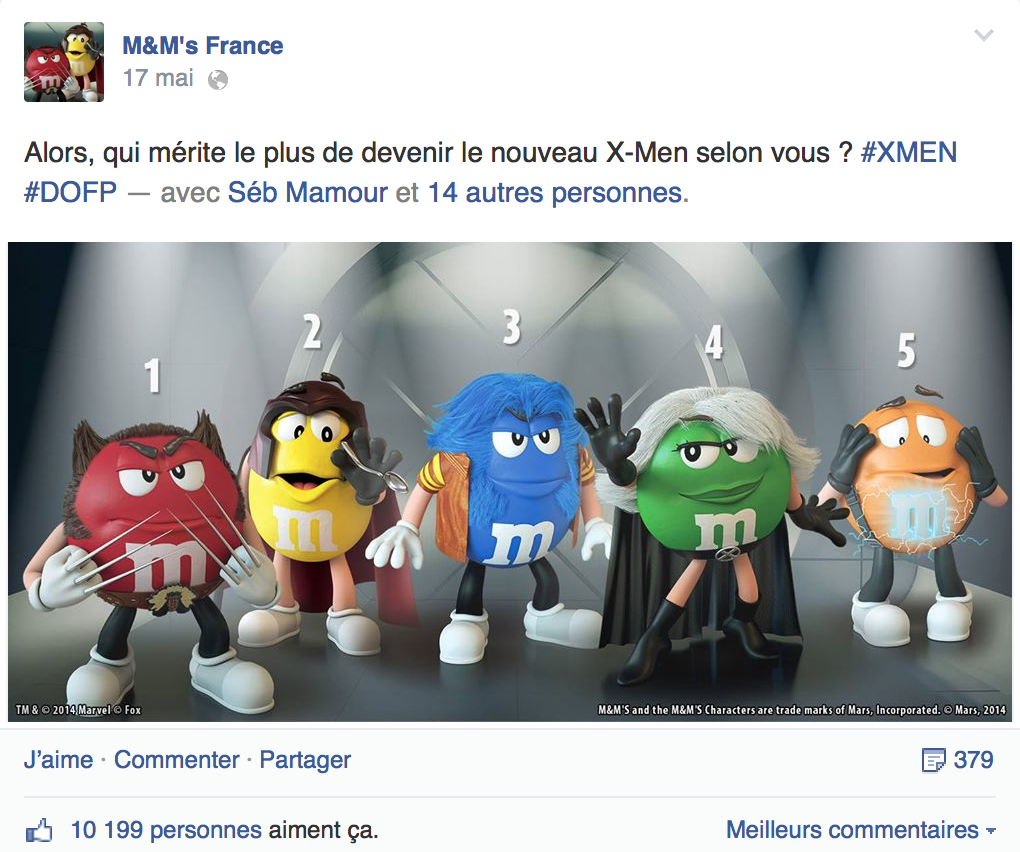This screenshot has height=852, width=1020.
Task: Click the globe public audience icon
Action: pyautogui.click(x=217, y=80)
